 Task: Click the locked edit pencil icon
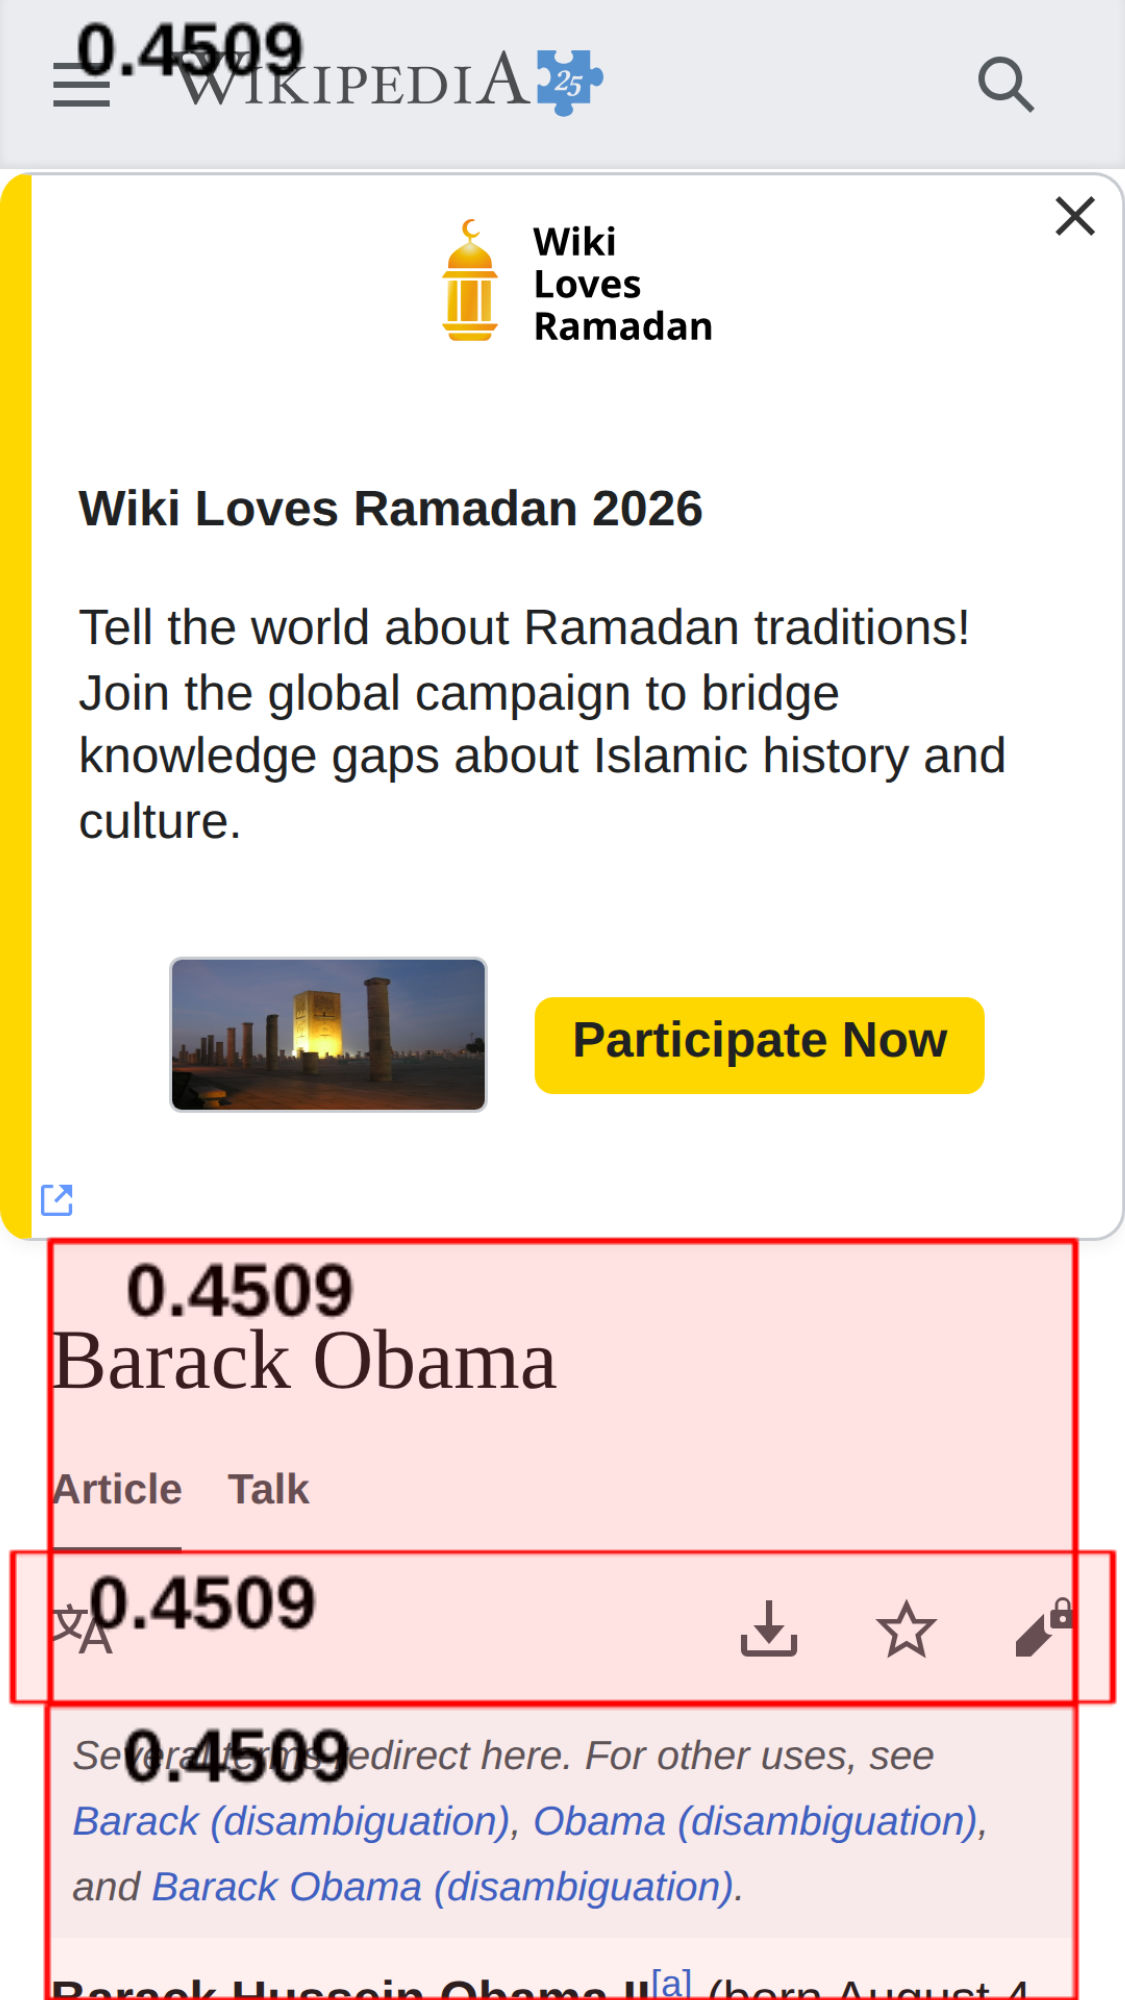1043,1629
